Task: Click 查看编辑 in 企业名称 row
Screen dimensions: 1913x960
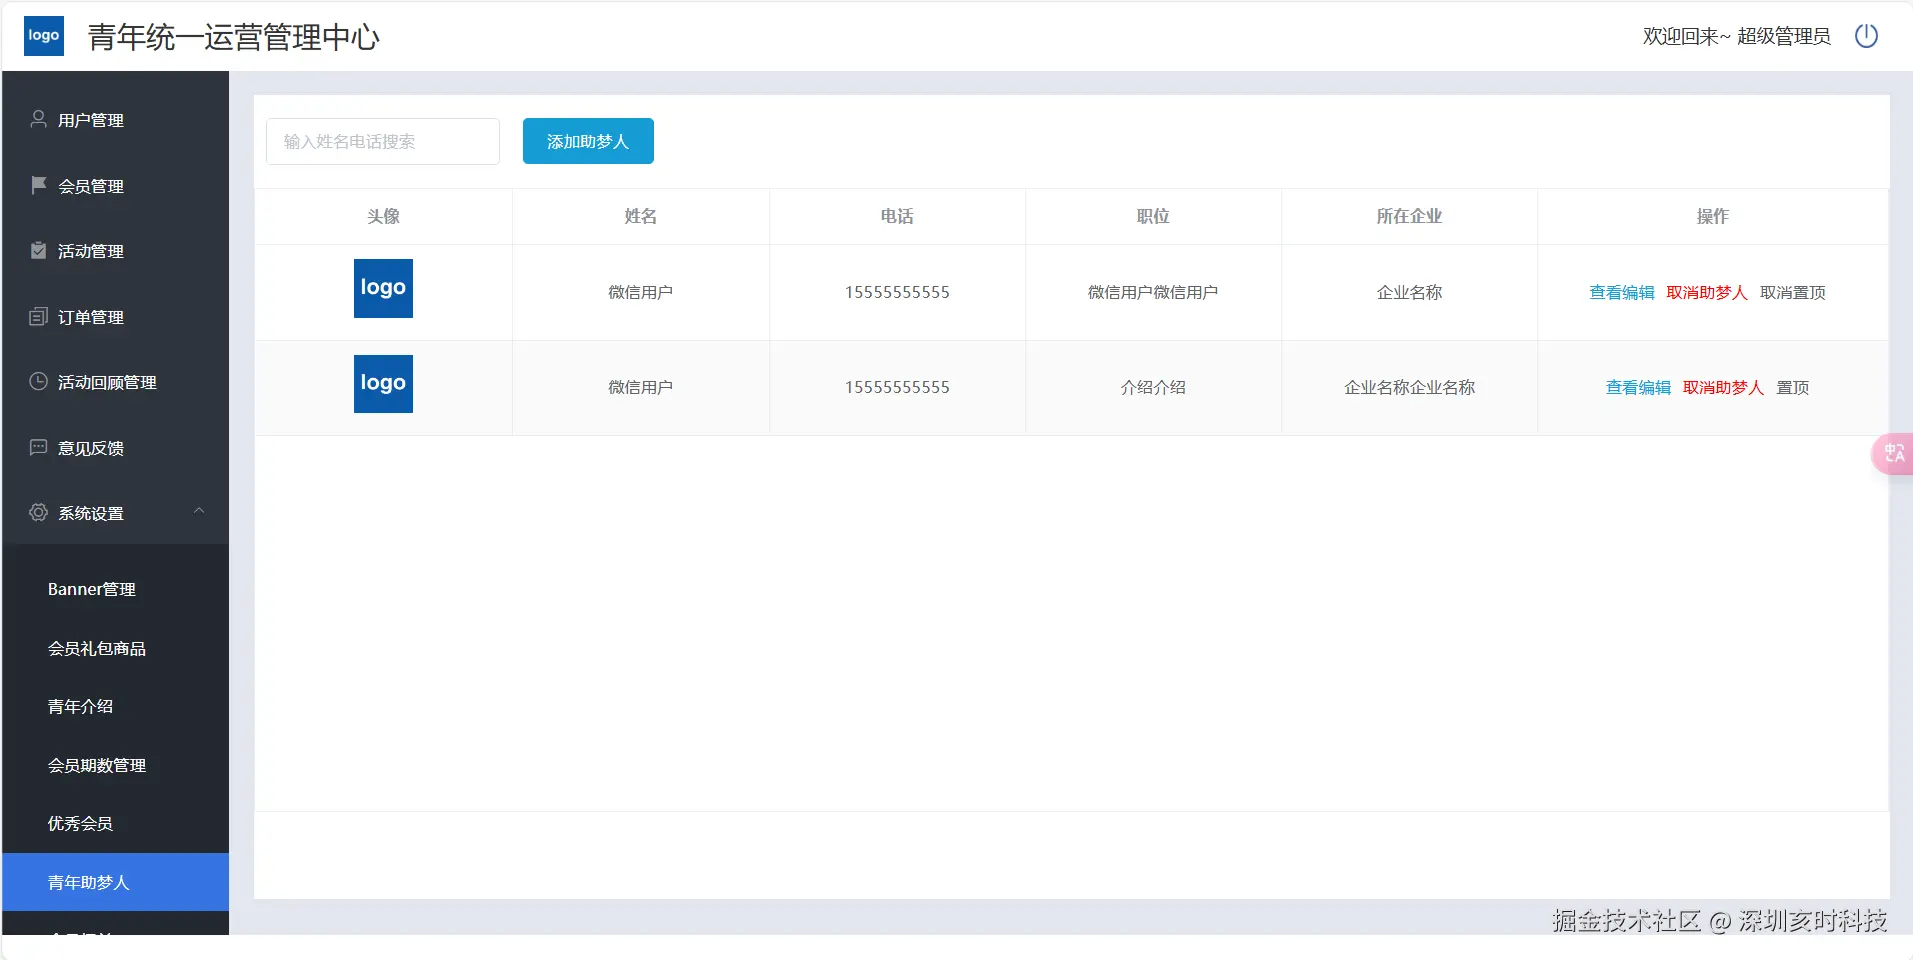Action: (x=1622, y=292)
